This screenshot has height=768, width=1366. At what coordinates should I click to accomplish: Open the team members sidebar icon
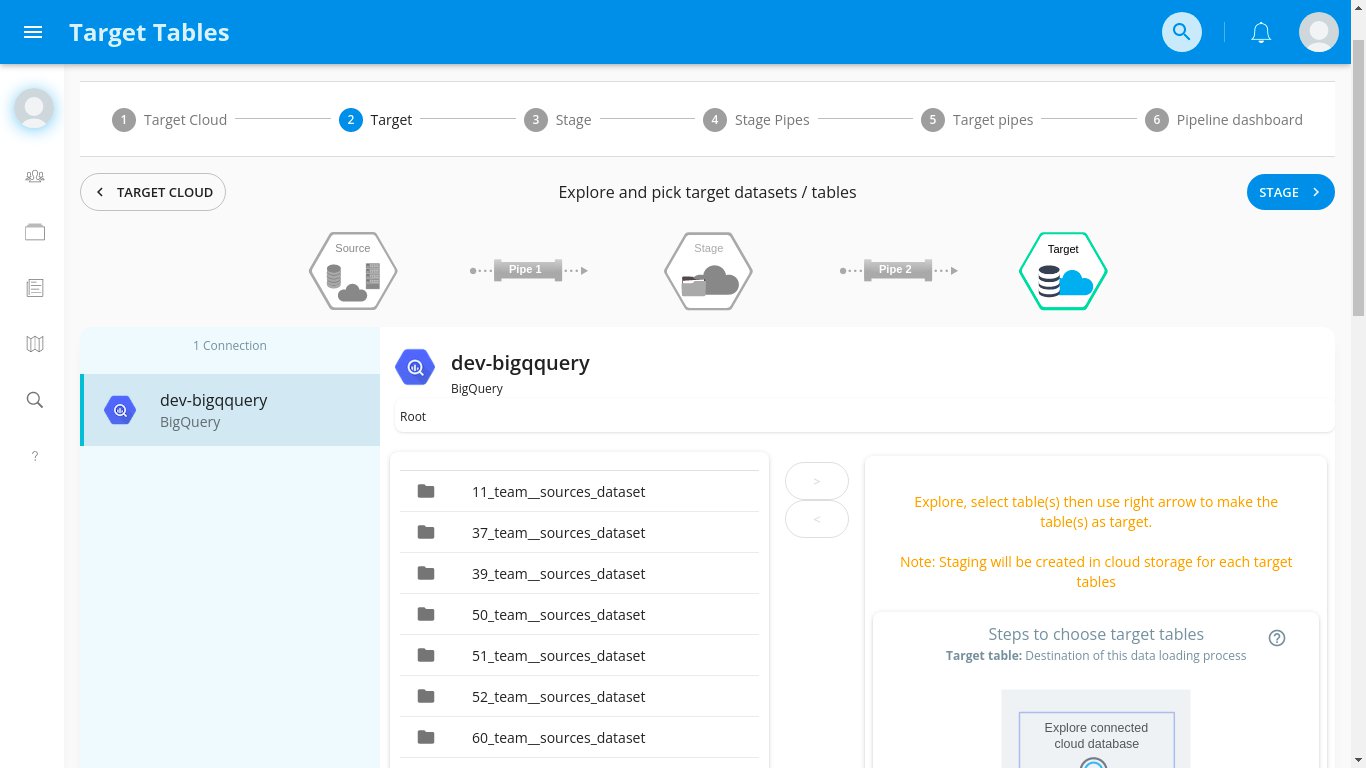(x=35, y=176)
